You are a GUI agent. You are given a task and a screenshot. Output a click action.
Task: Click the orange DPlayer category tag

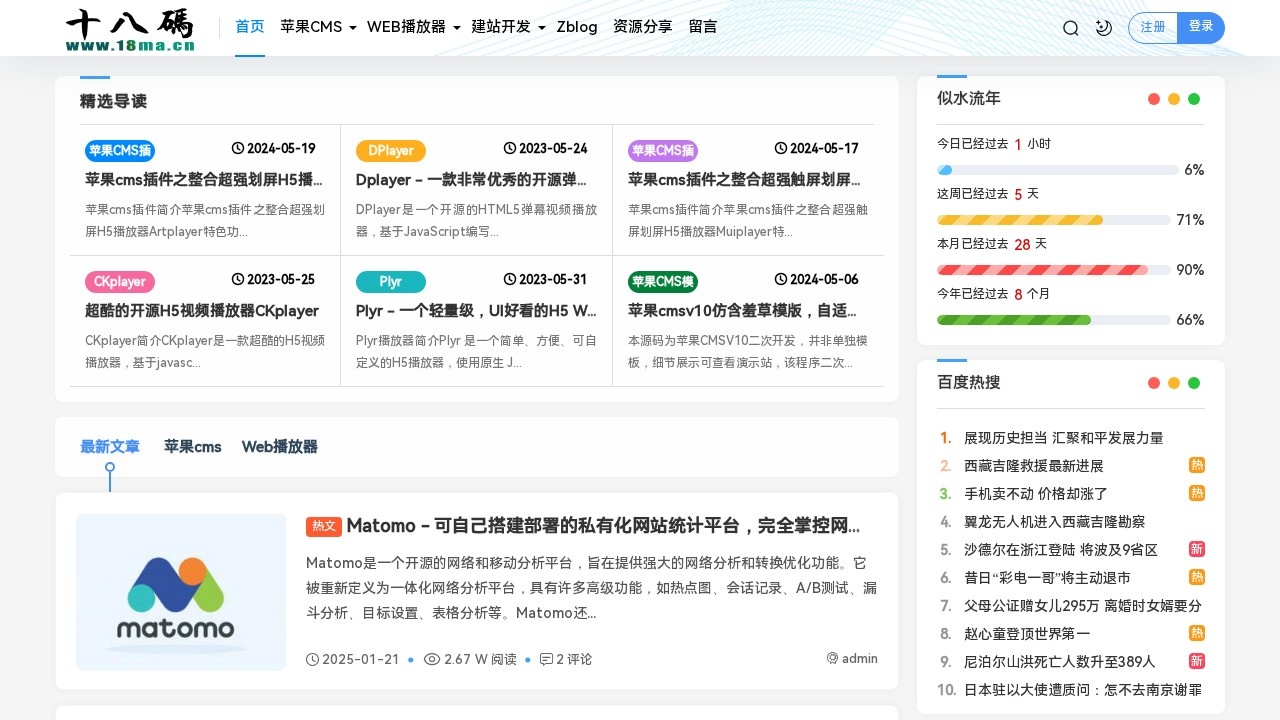(x=391, y=151)
